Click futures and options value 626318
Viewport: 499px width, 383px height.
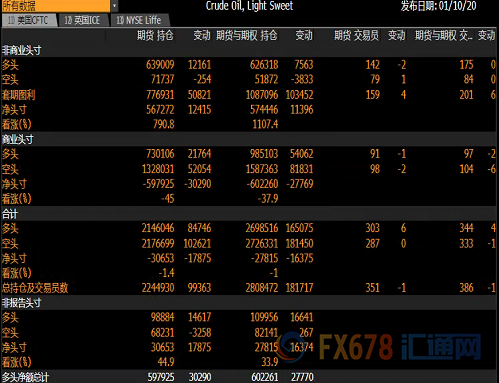[x=264, y=65]
